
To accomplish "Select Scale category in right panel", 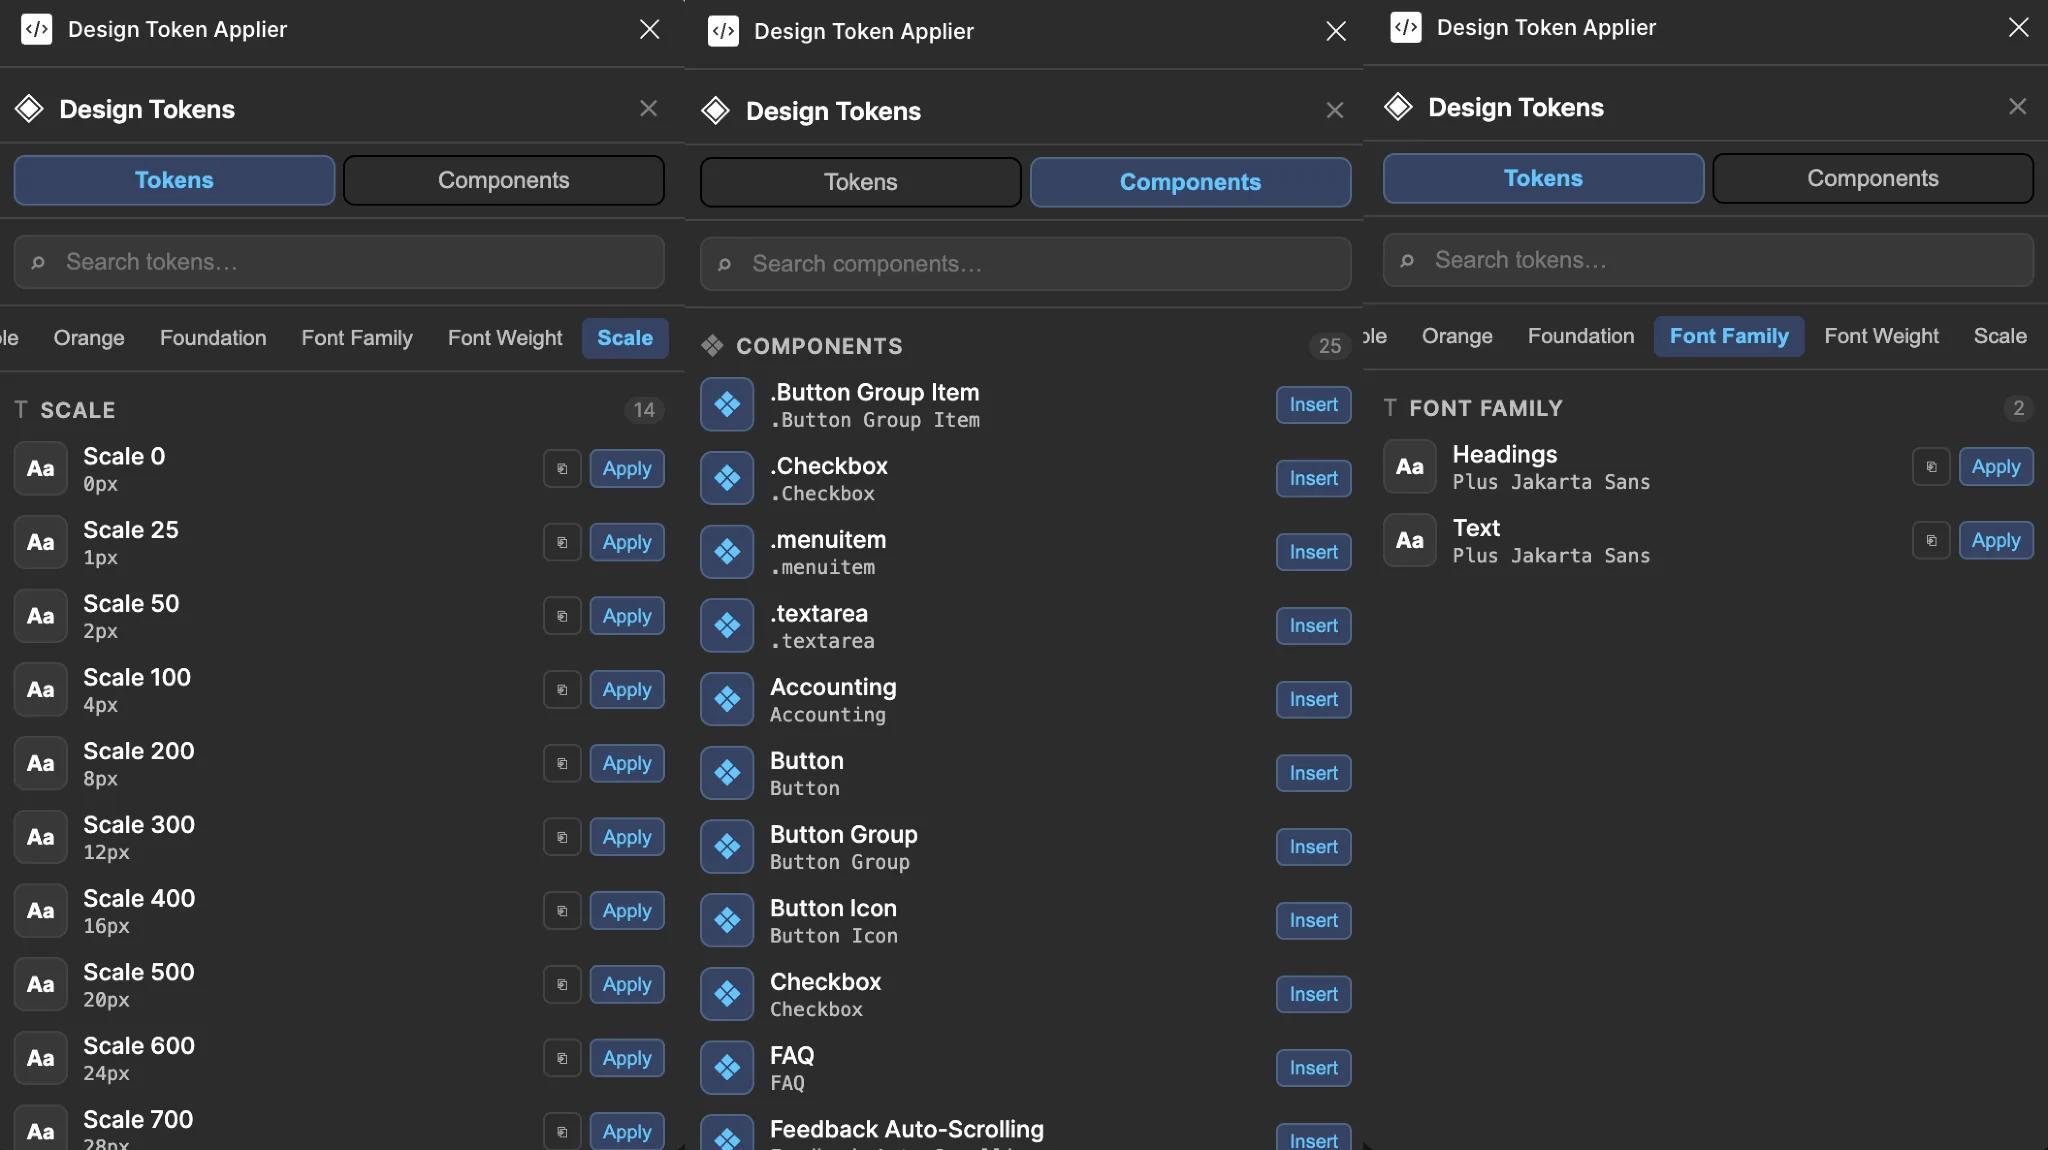I will tap(2000, 336).
